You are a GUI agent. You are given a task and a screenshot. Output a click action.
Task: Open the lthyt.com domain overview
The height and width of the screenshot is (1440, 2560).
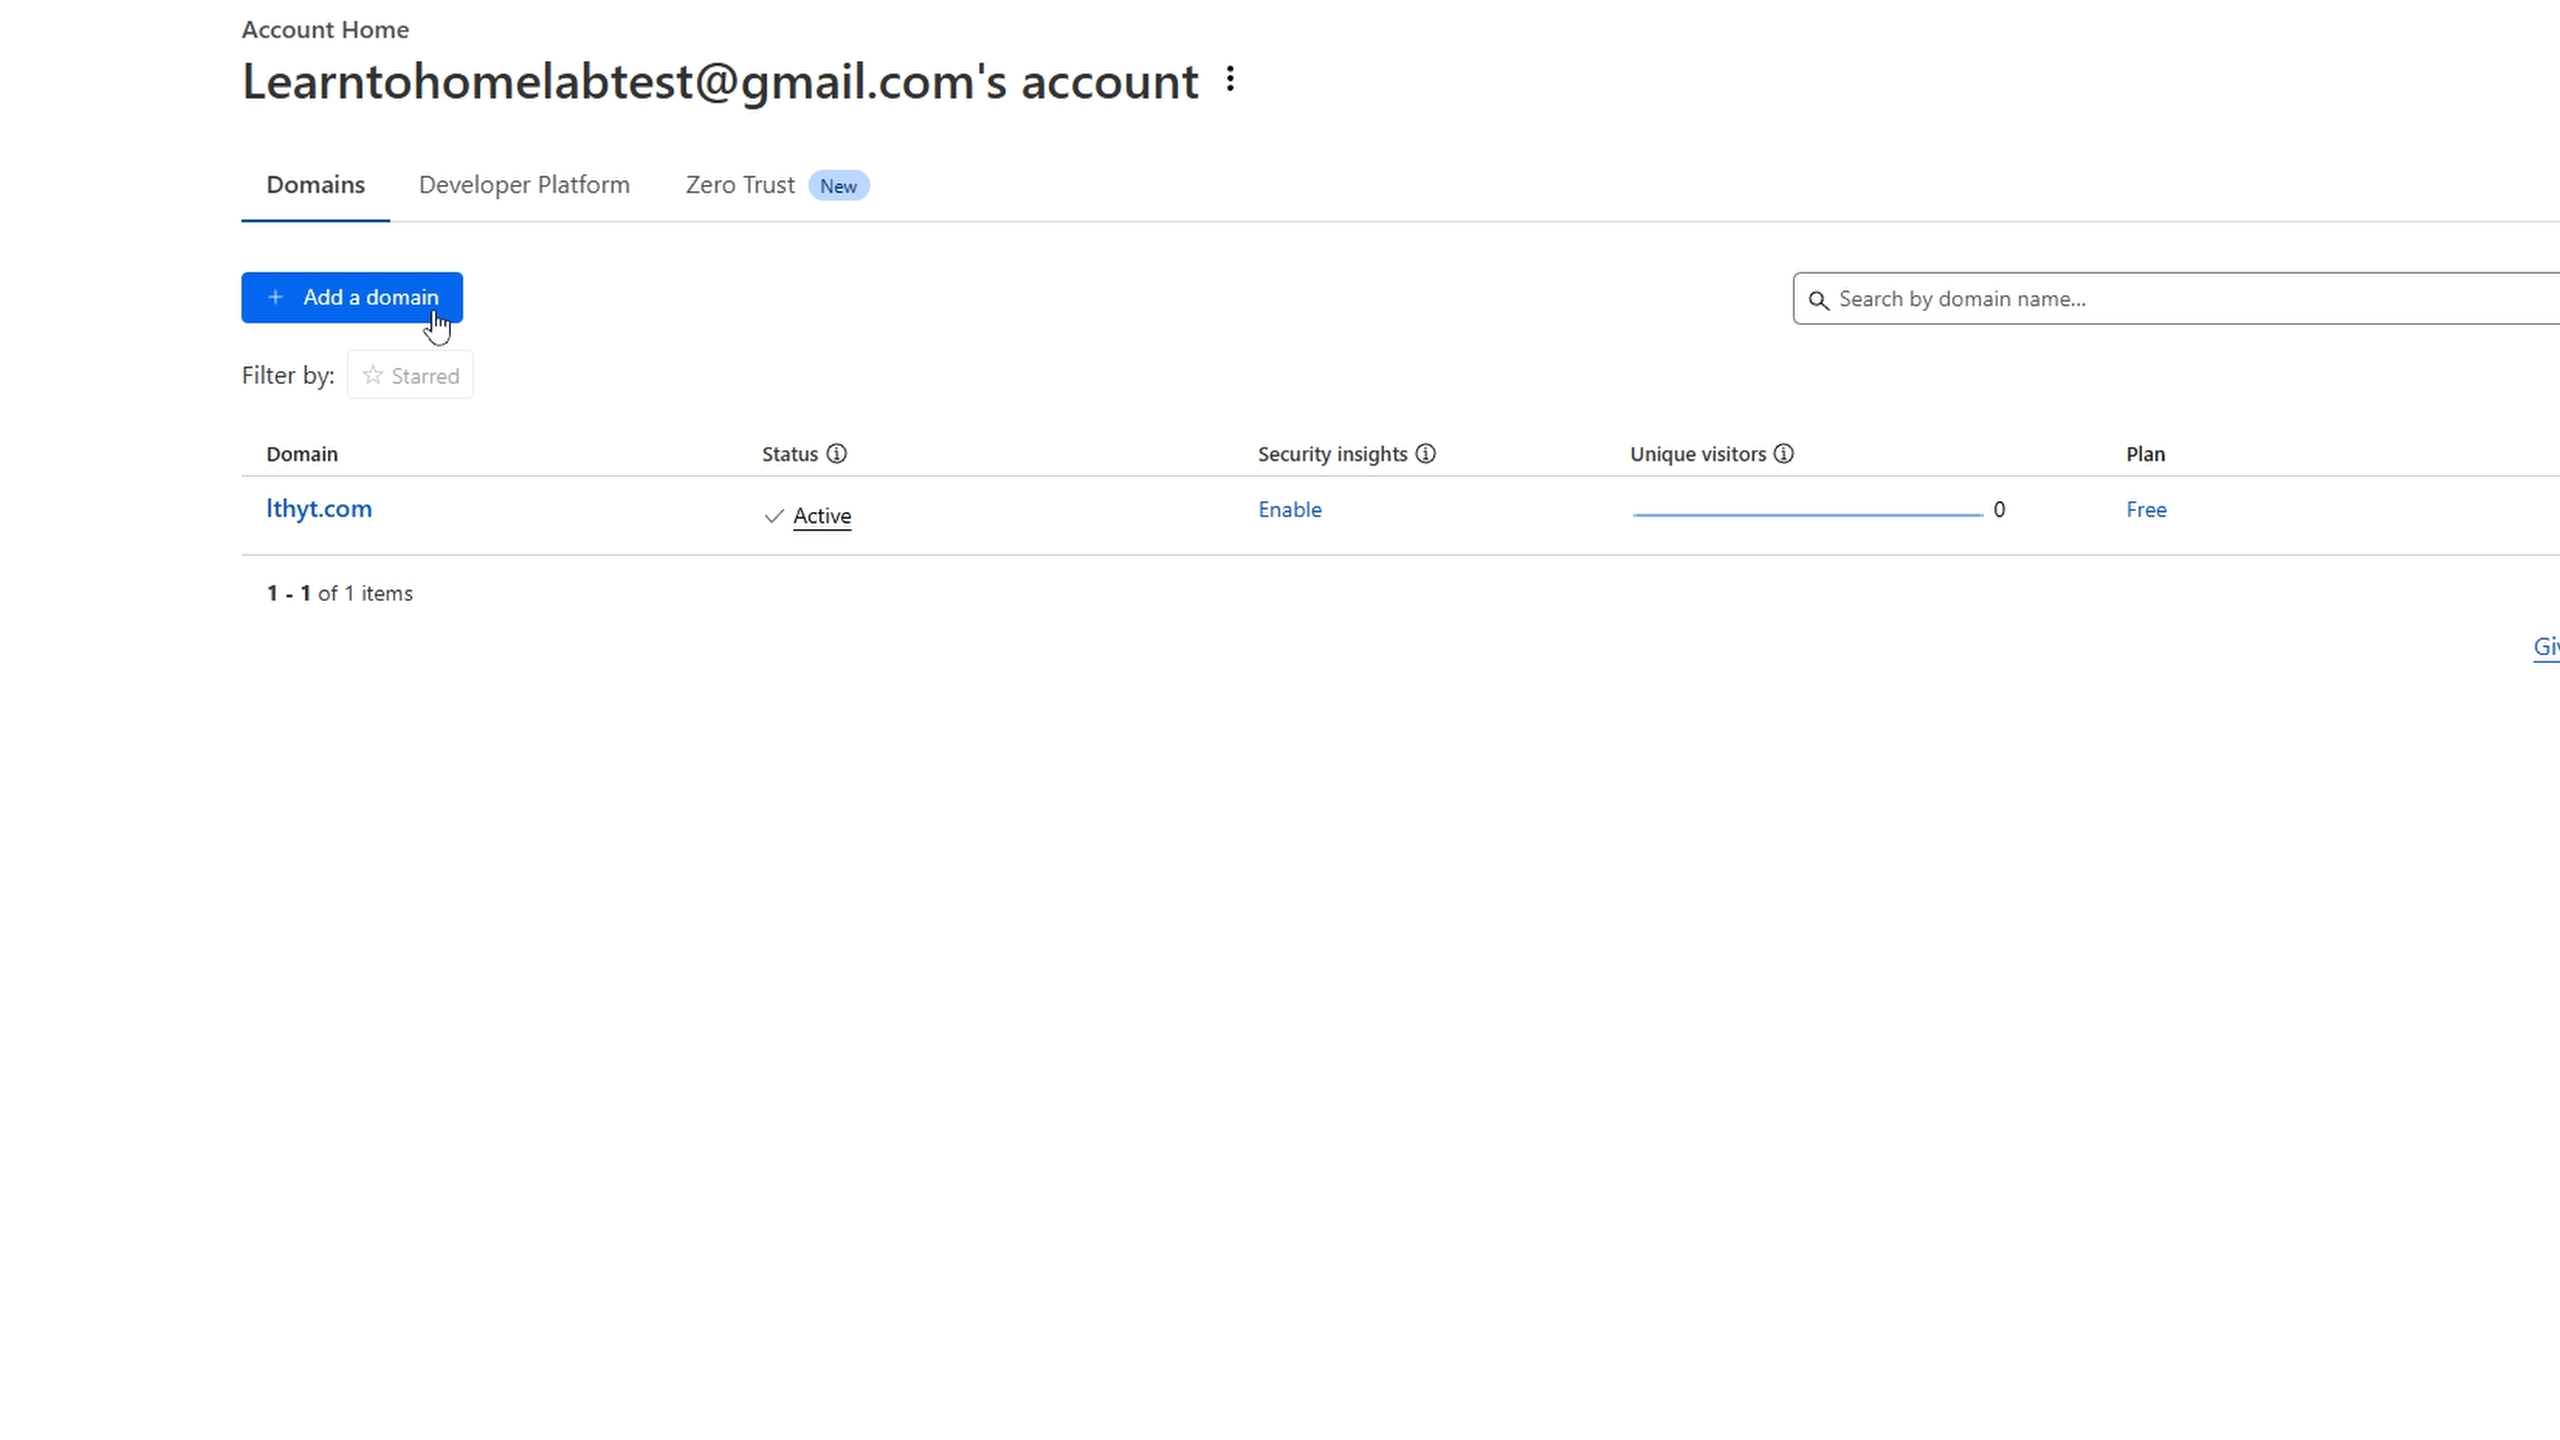tap(318, 509)
